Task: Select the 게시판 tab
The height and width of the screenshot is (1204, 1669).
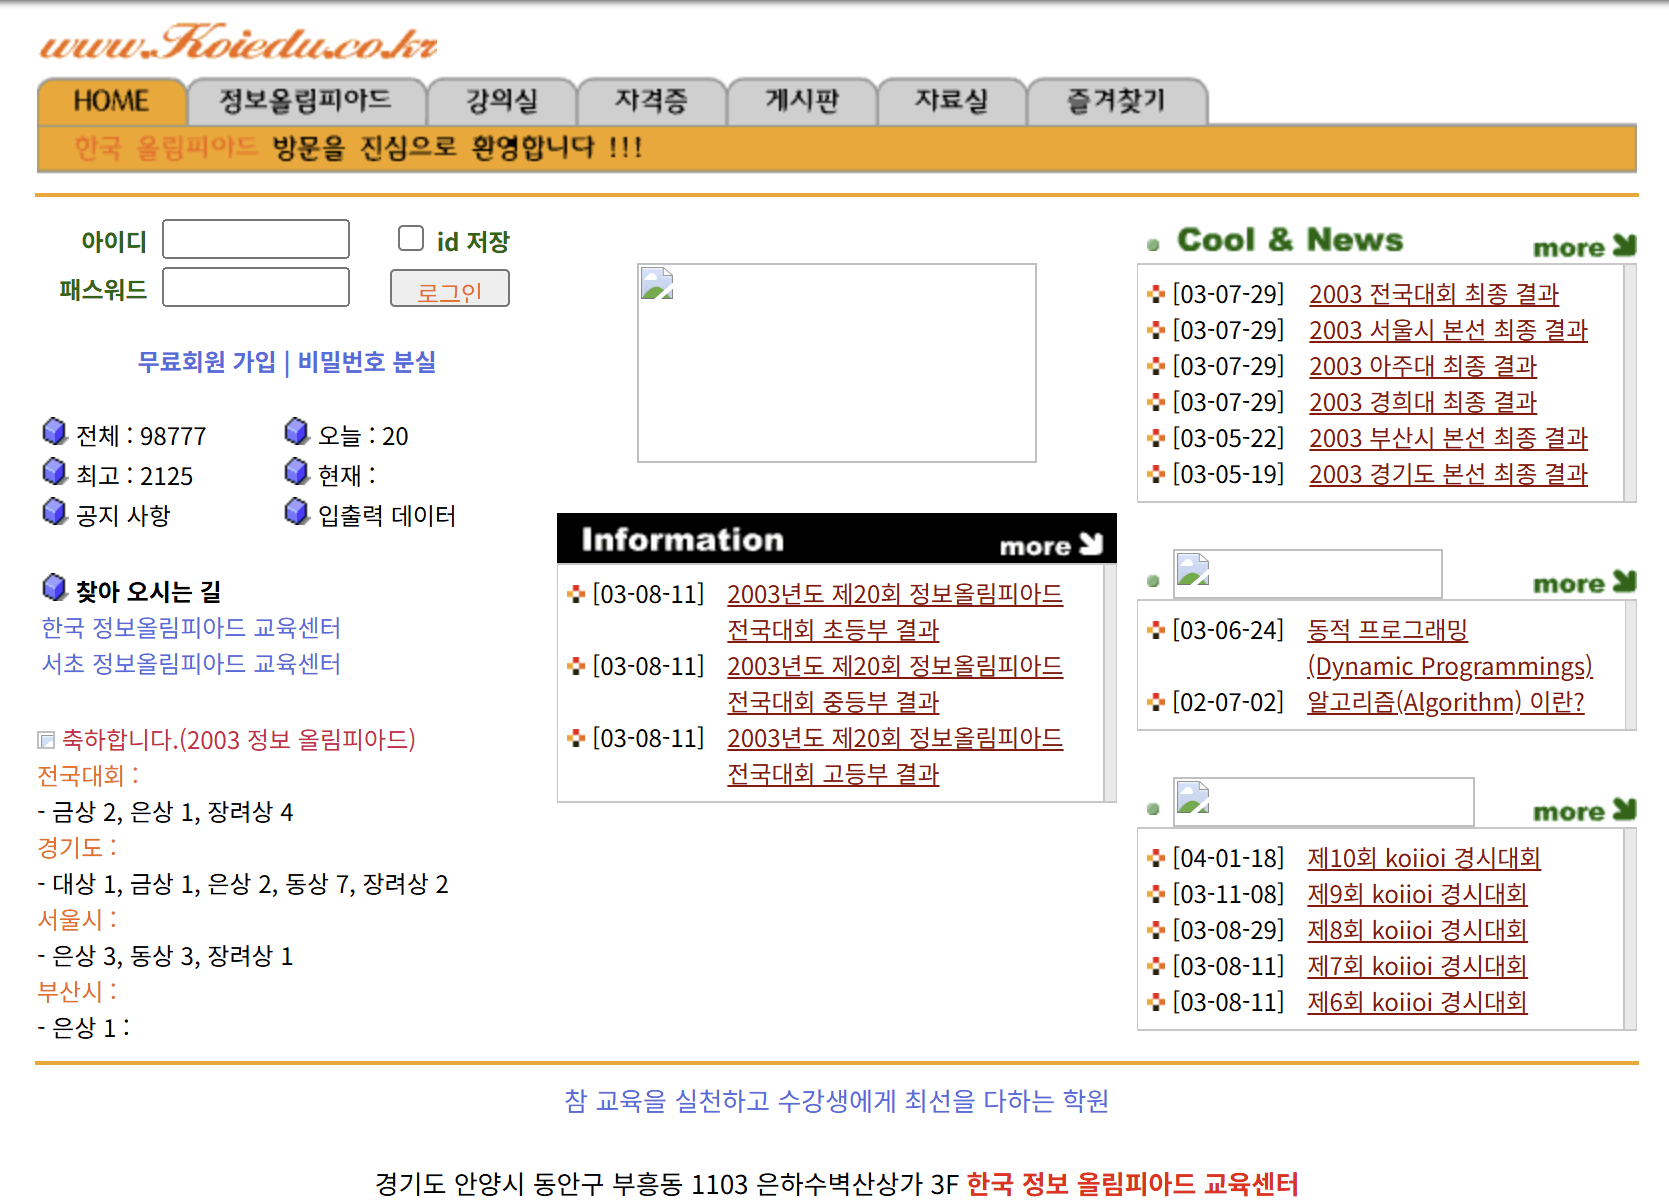Action: [802, 101]
